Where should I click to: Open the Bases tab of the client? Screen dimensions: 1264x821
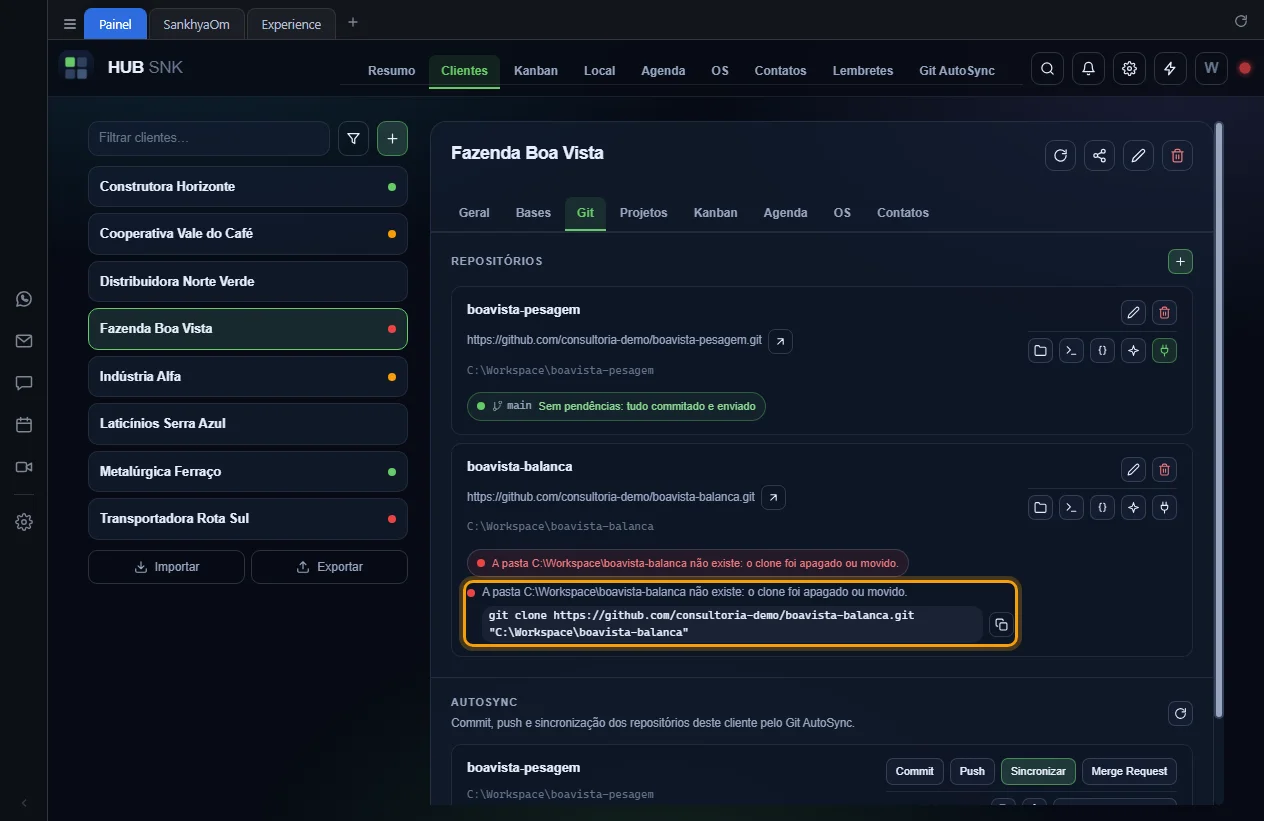coord(533,213)
